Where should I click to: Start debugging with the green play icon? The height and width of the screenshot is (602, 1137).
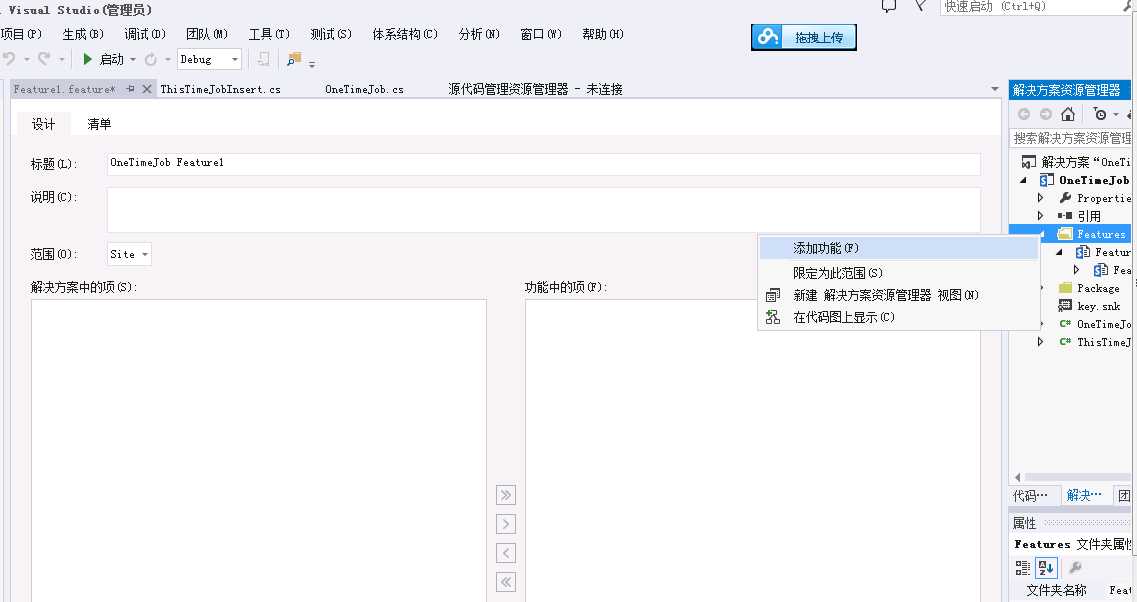[87, 59]
